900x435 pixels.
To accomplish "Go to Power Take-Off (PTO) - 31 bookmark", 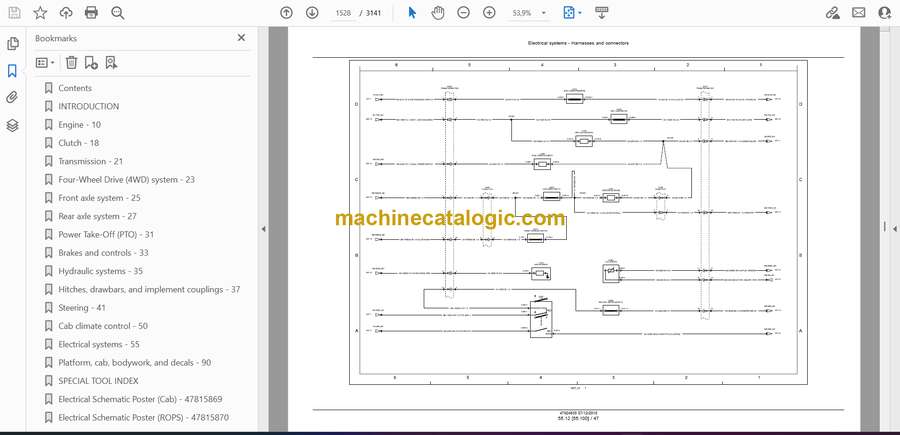I will (x=106, y=234).
